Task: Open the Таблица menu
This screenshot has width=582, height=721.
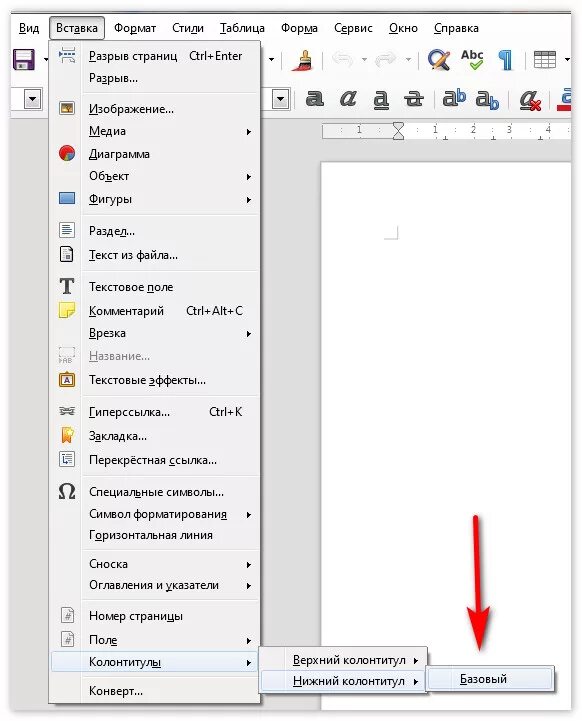Action: click(242, 28)
